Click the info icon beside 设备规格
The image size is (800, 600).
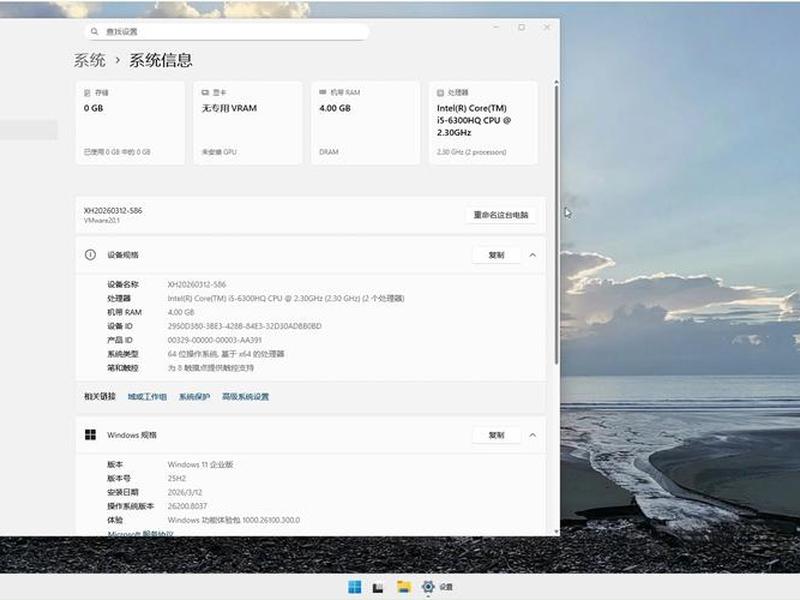tap(90, 255)
